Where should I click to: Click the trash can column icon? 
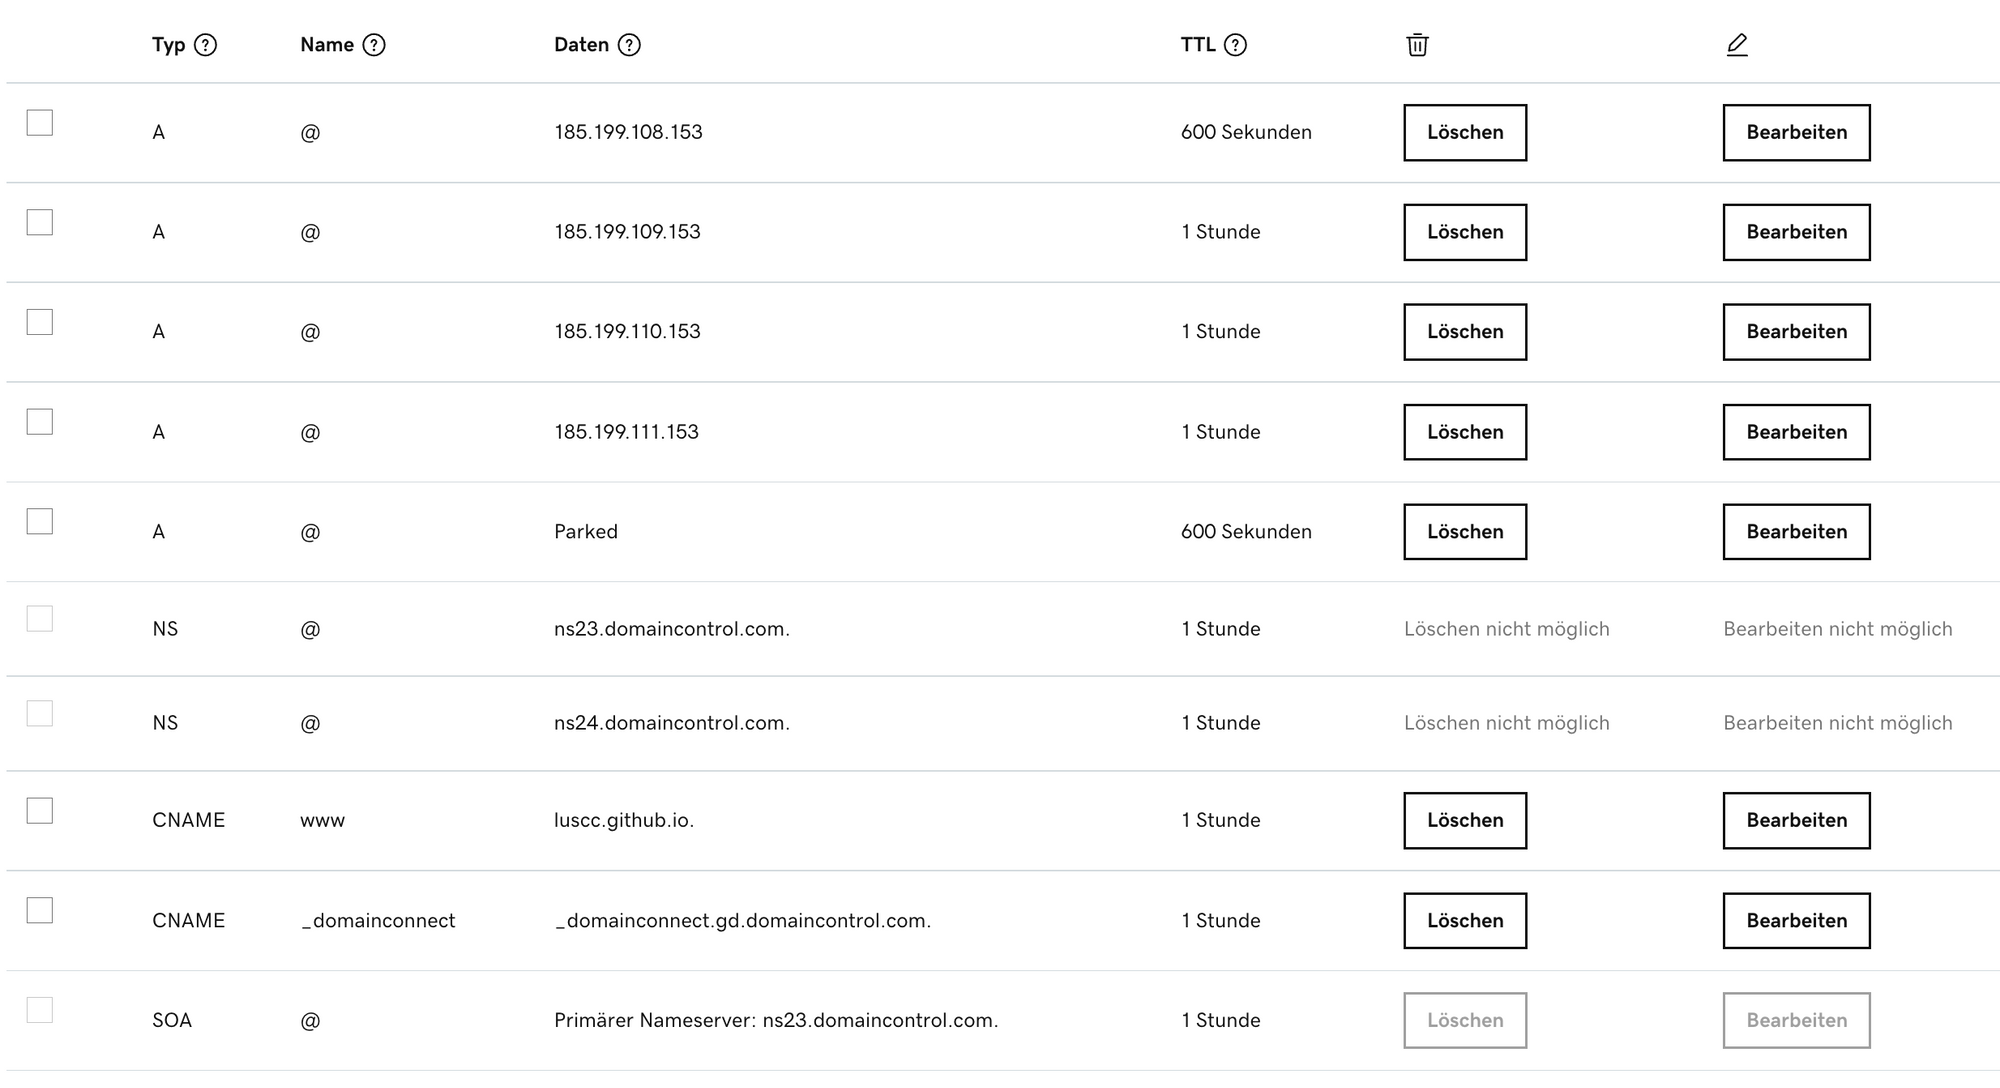pos(1417,45)
